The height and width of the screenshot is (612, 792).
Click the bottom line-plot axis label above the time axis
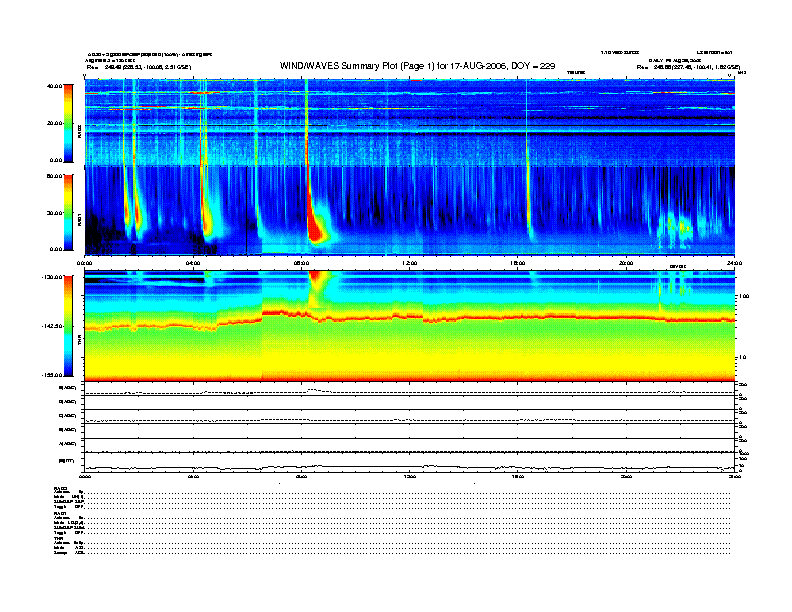[66, 461]
